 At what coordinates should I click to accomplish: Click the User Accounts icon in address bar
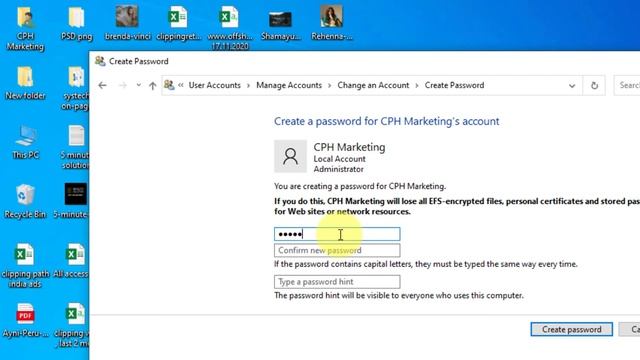coord(169,85)
